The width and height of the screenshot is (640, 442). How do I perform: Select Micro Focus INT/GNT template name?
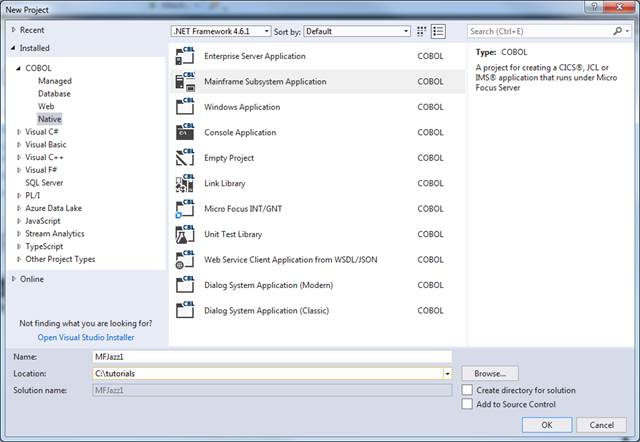click(x=243, y=209)
